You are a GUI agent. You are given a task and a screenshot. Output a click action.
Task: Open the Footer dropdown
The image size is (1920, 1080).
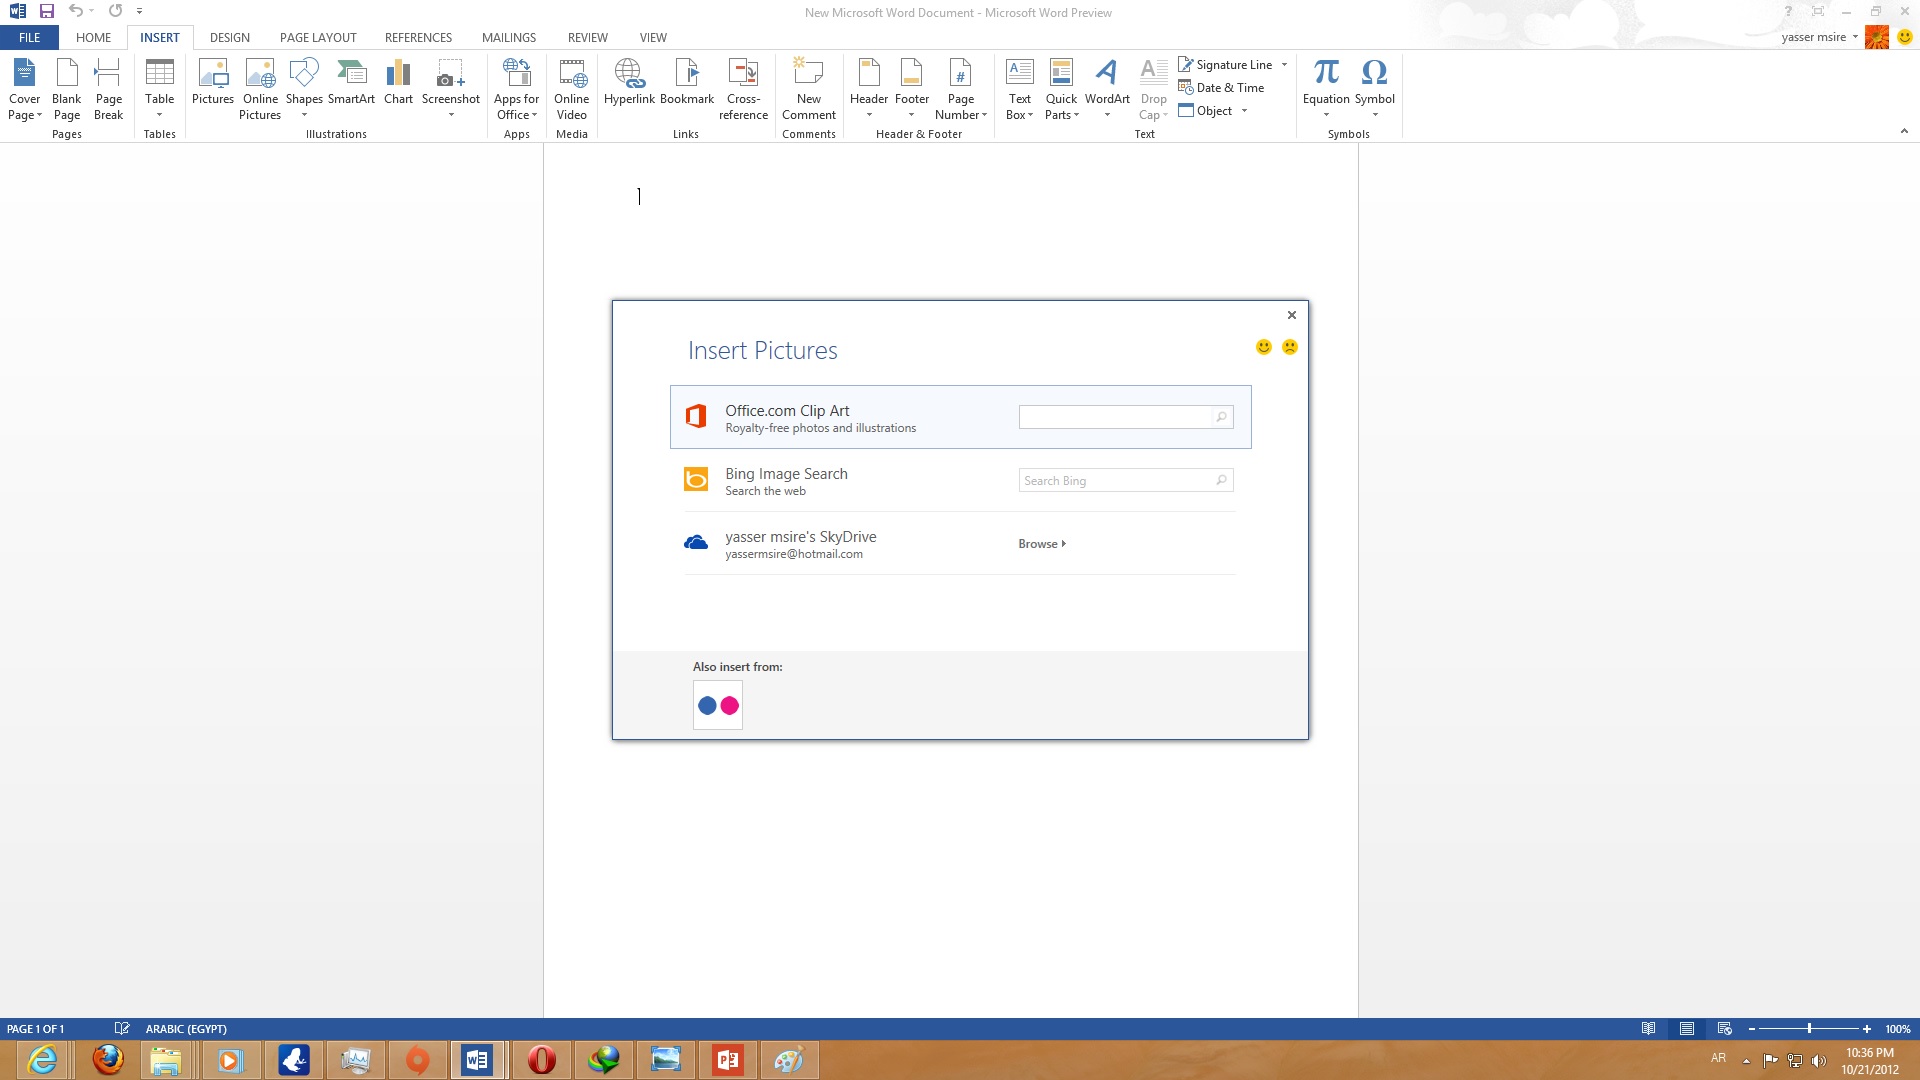click(912, 89)
